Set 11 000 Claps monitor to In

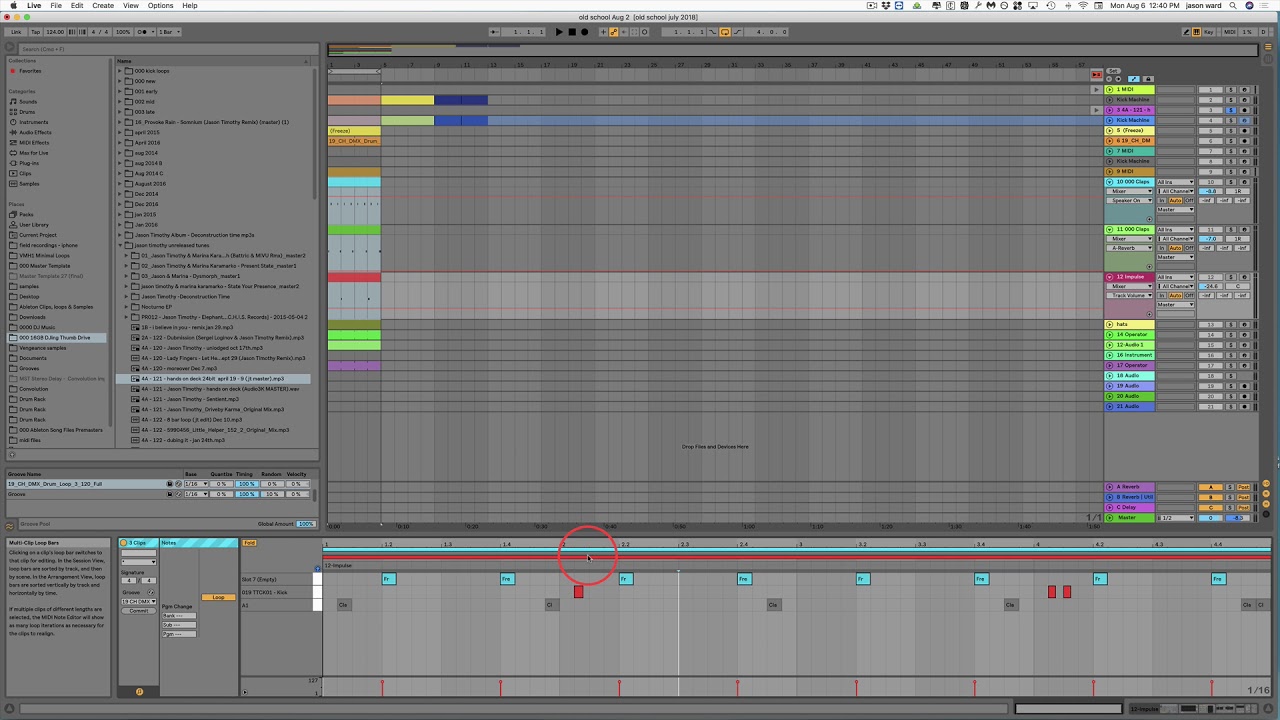[1162, 248]
